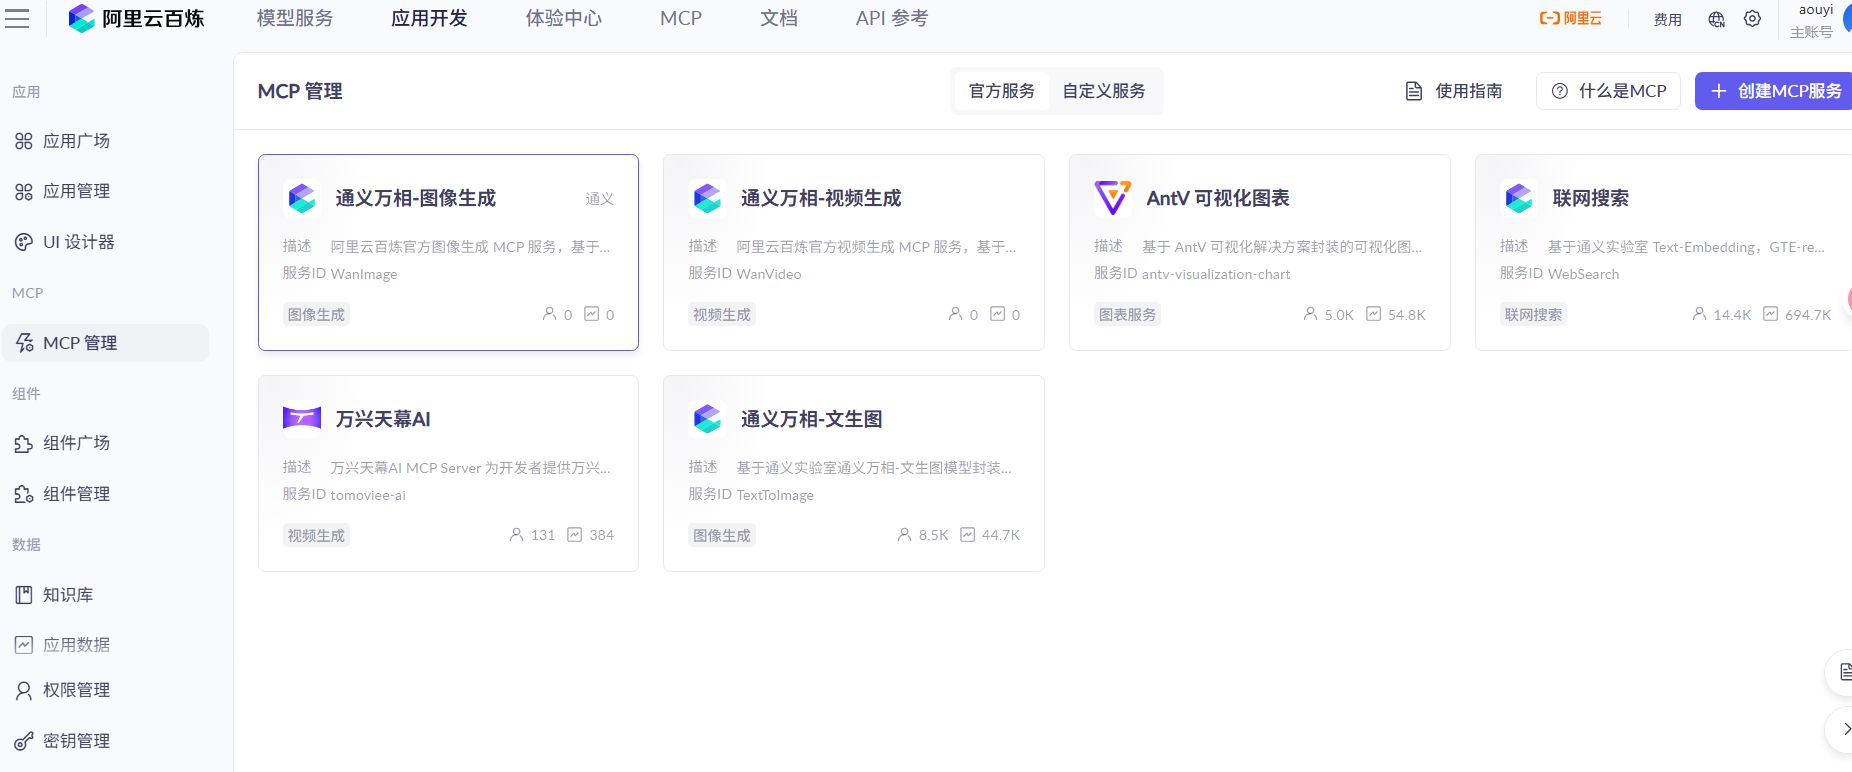The width and height of the screenshot is (1852, 772).
Task: Click the 联网搜索 service card icon
Action: [1518, 198]
